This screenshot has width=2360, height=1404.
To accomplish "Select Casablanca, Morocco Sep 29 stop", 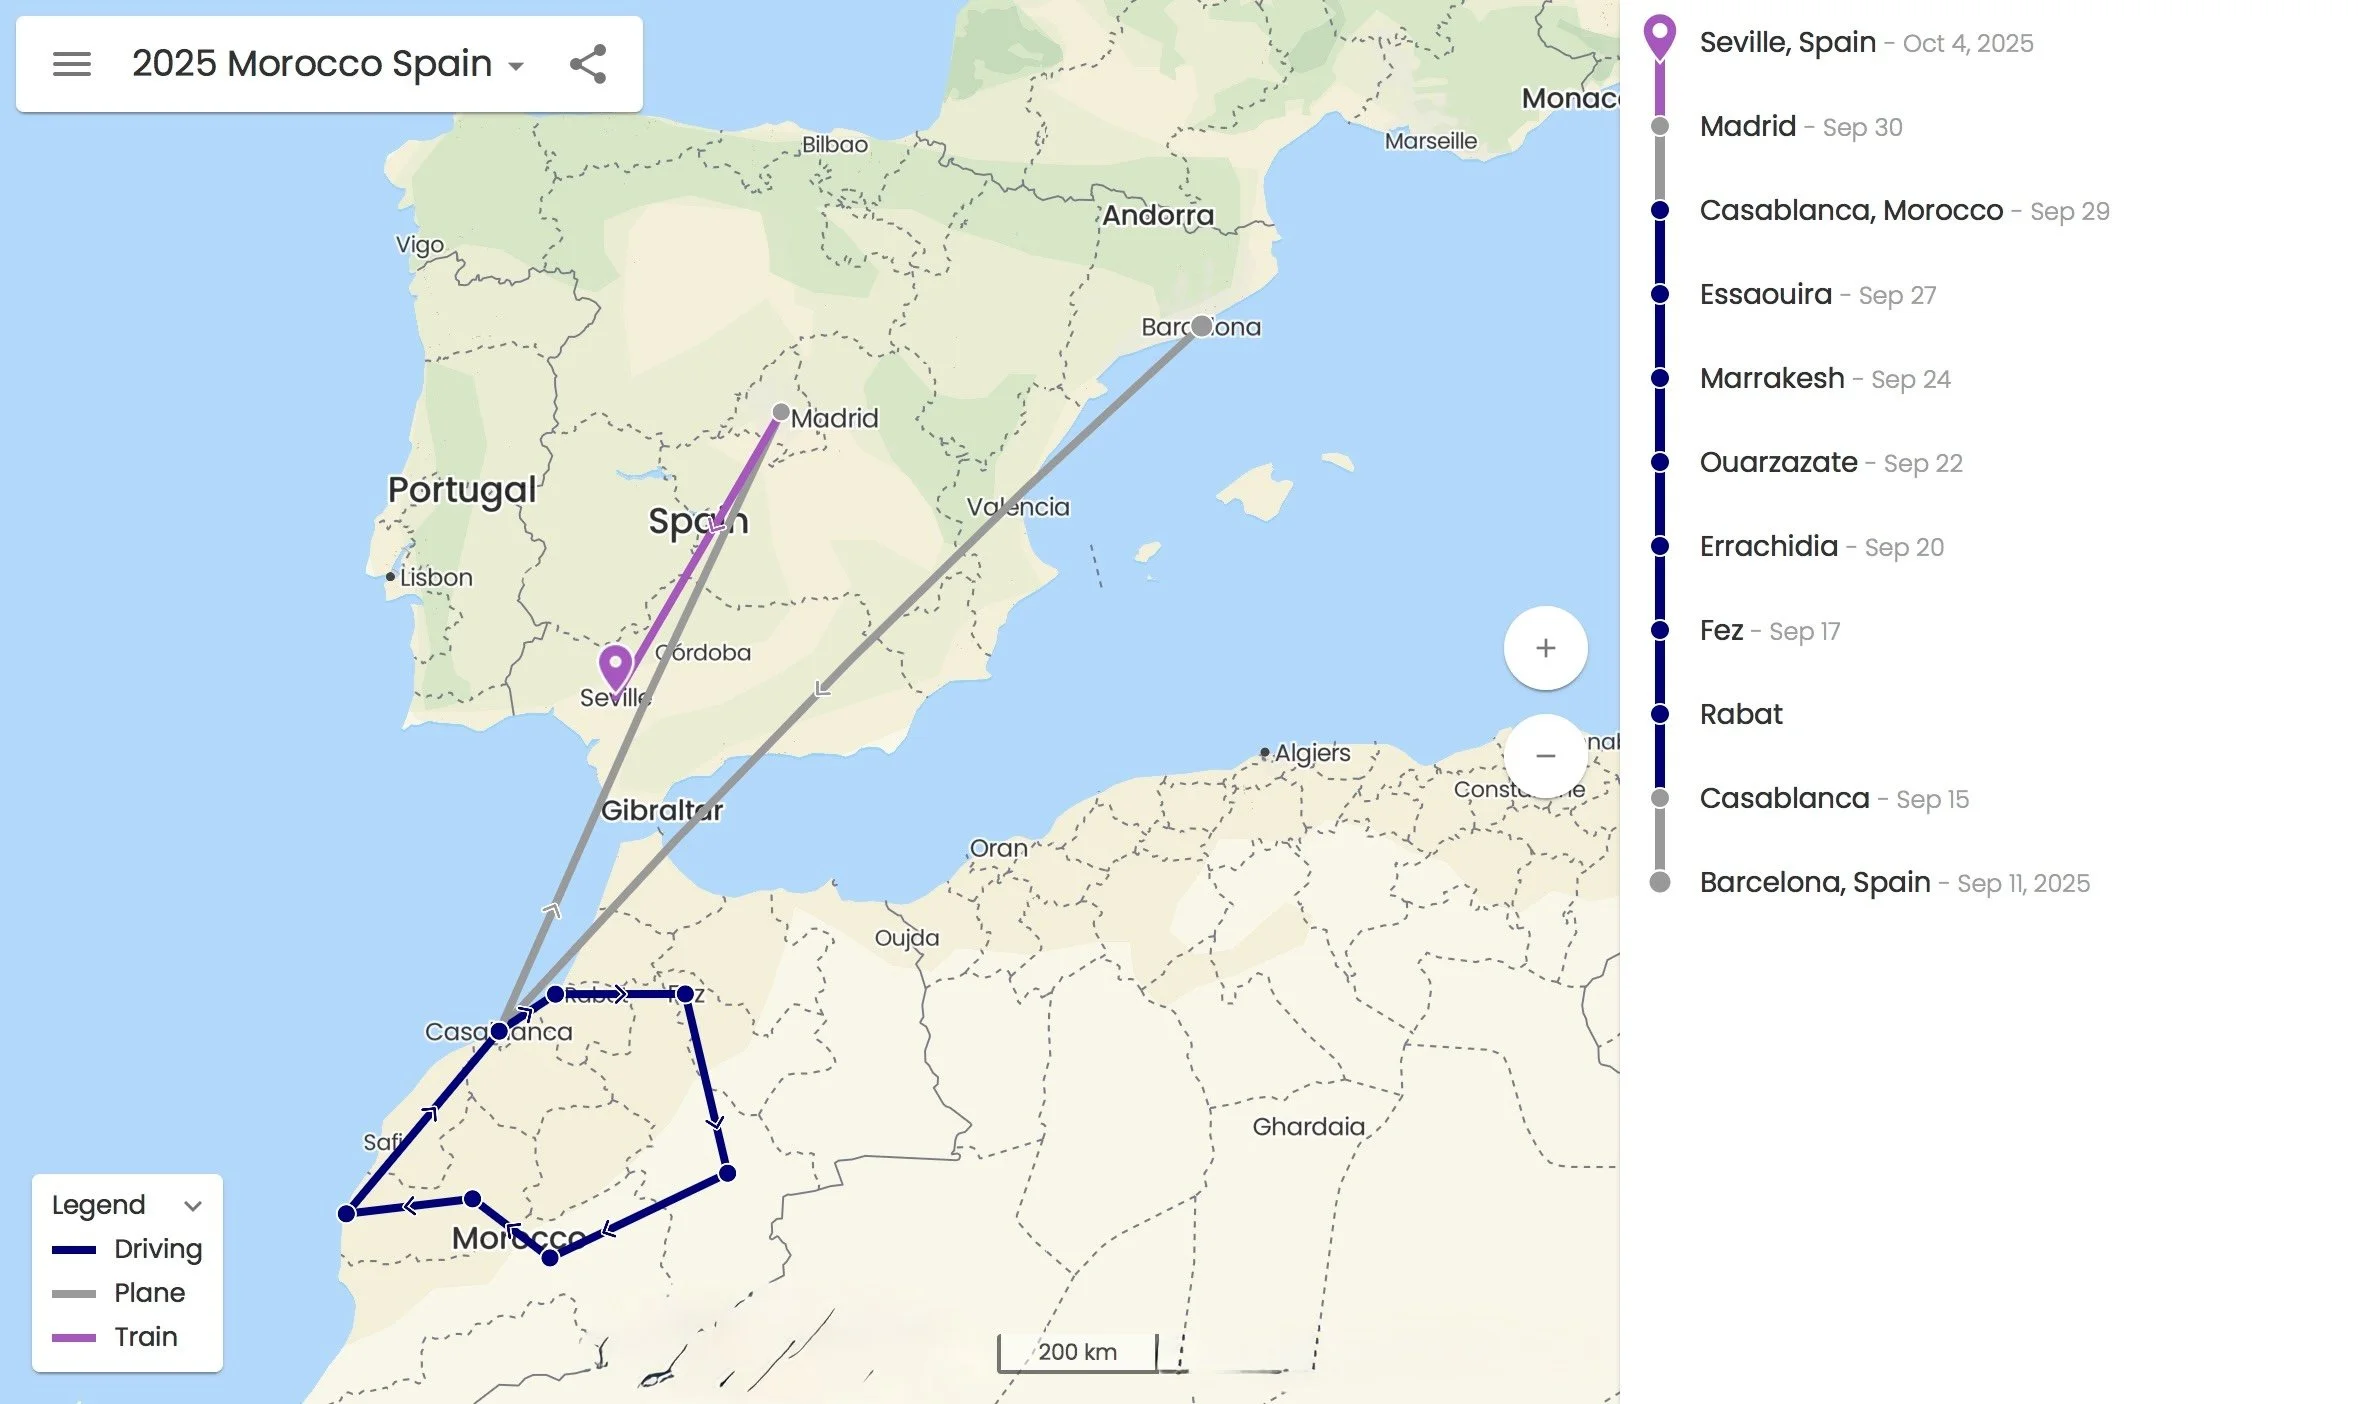I will point(1850,210).
